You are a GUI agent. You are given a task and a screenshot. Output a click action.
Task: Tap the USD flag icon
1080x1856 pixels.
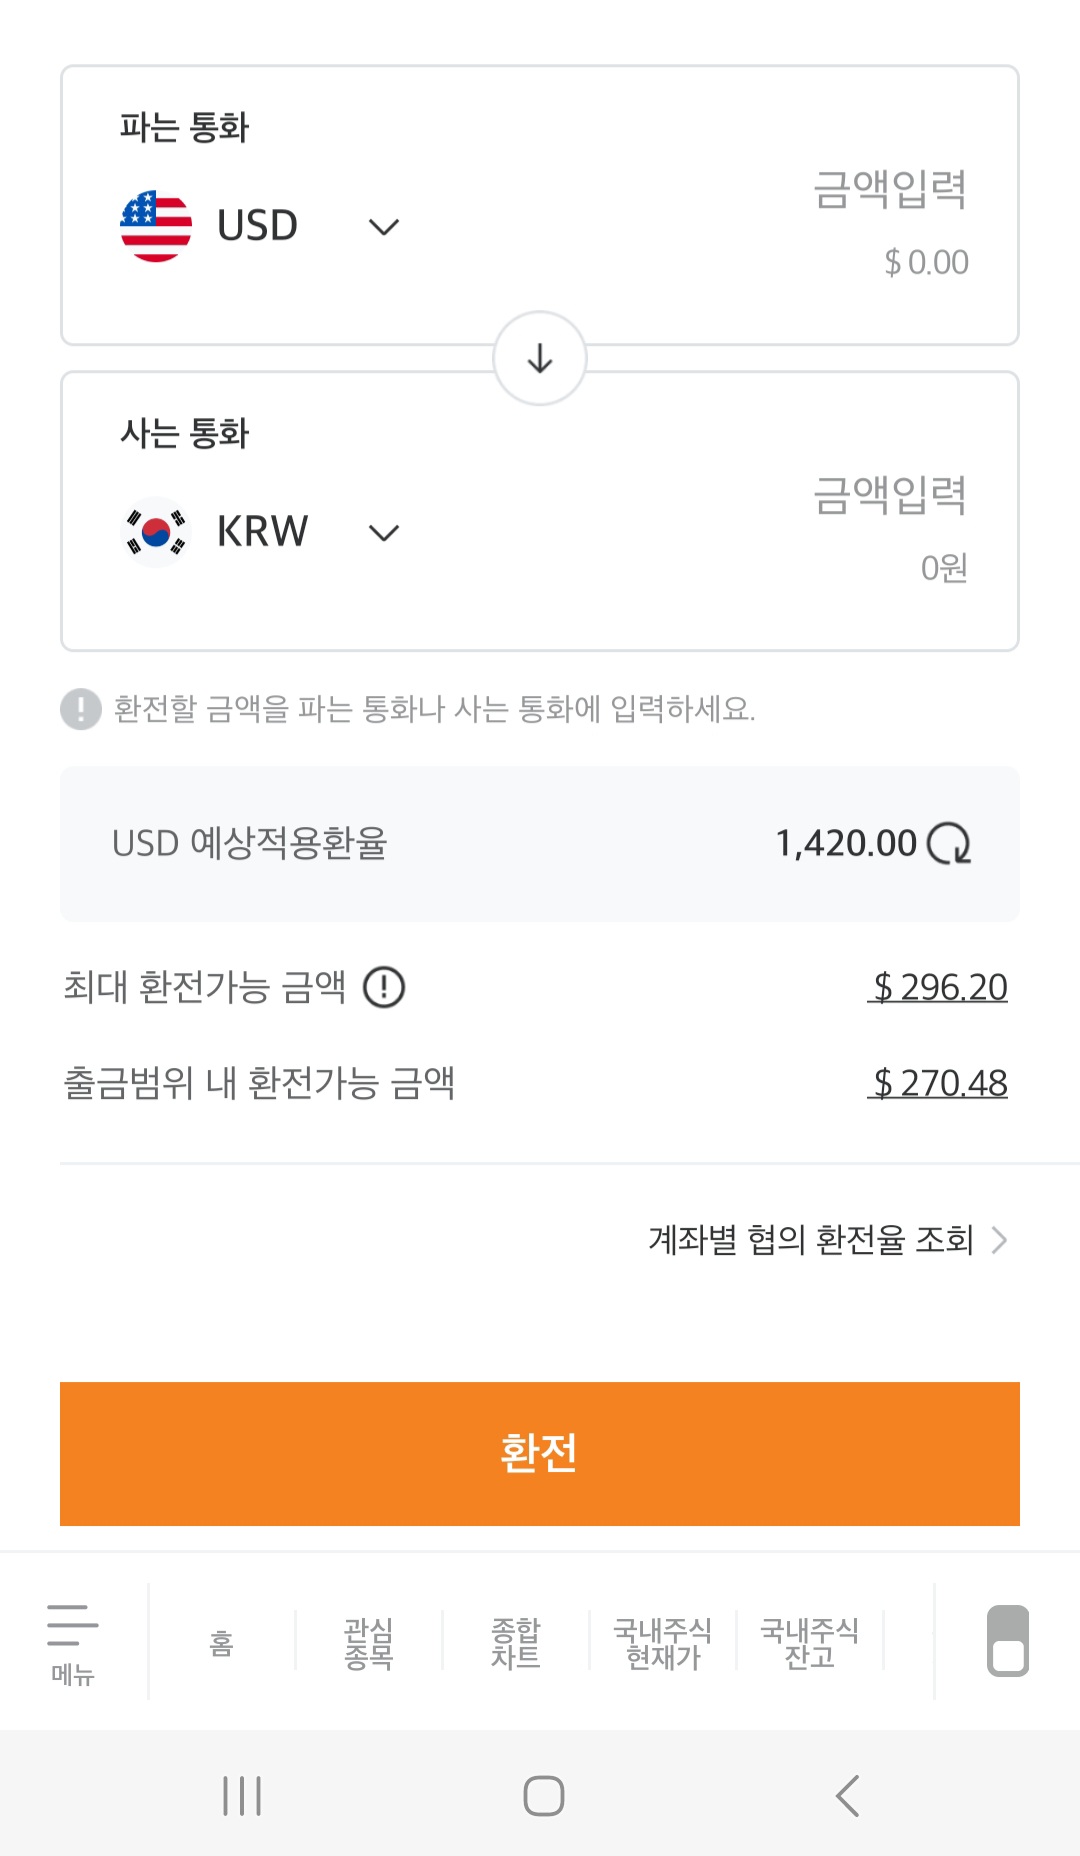pos(156,226)
